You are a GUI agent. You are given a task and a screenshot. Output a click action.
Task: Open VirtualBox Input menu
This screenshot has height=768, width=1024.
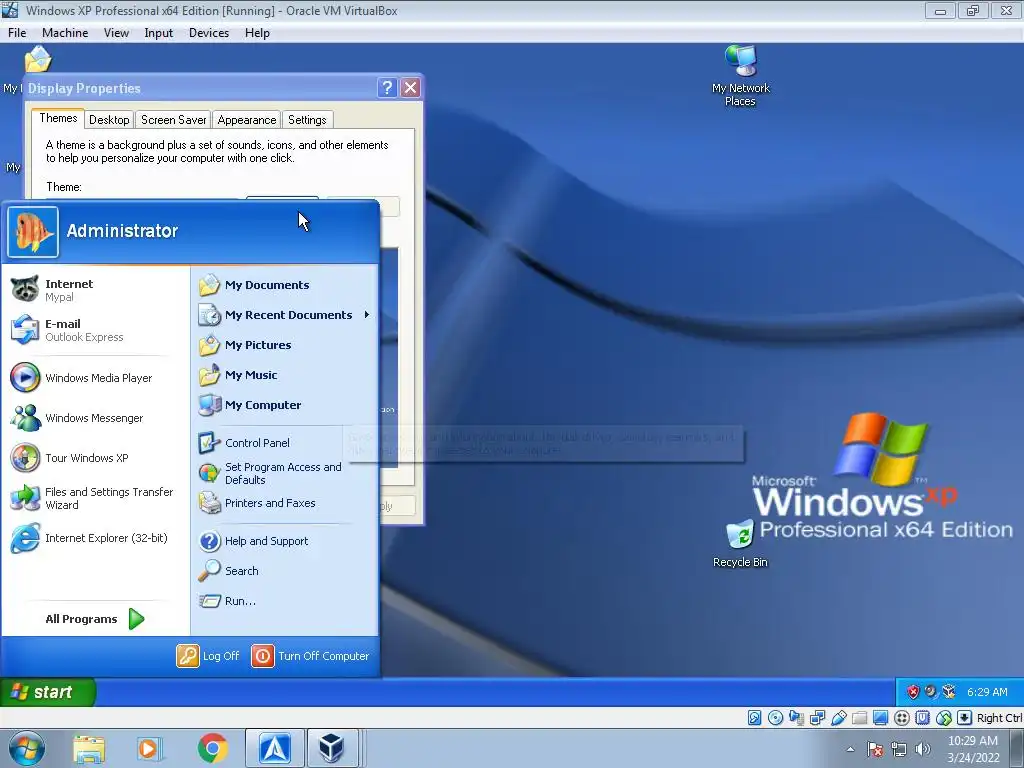158,33
